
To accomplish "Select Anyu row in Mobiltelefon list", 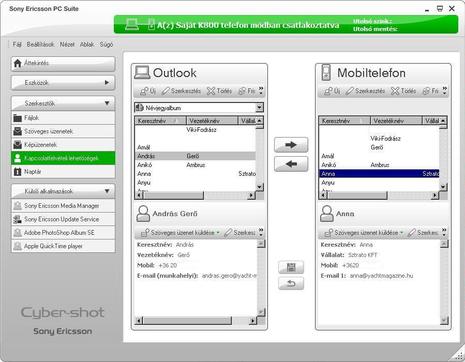I will click(x=379, y=183).
